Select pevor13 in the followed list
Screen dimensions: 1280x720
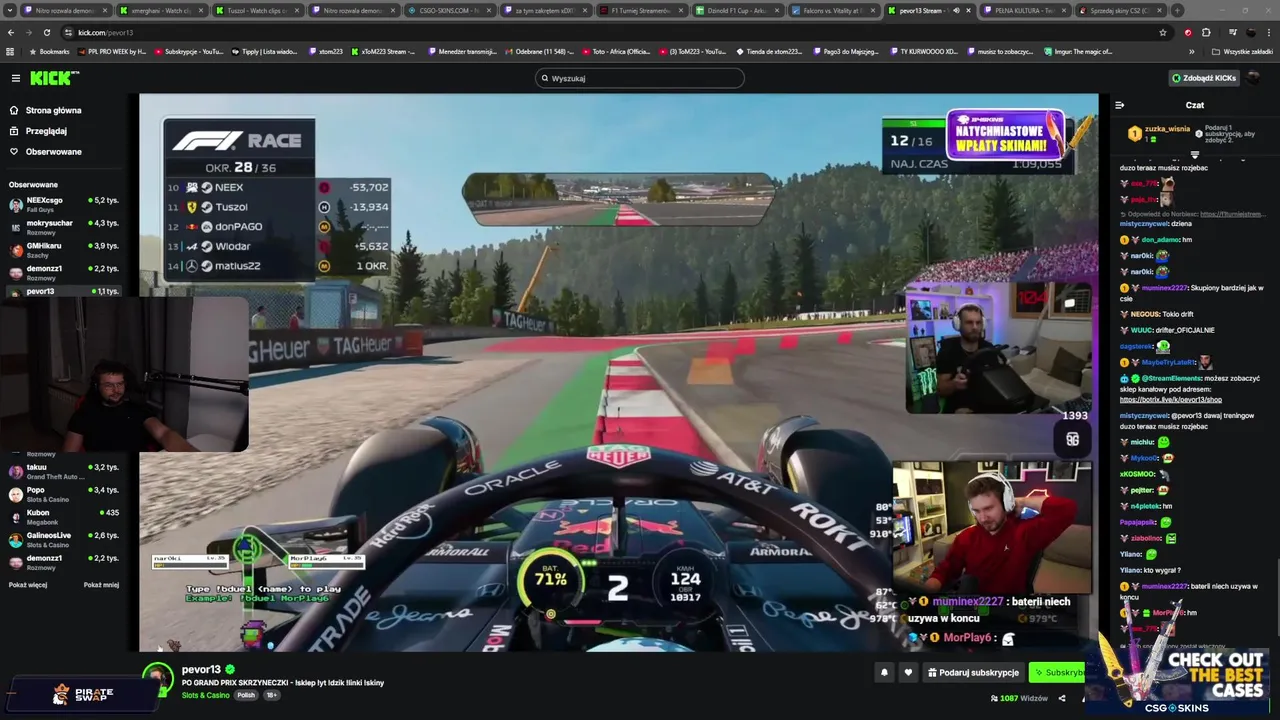(x=64, y=291)
